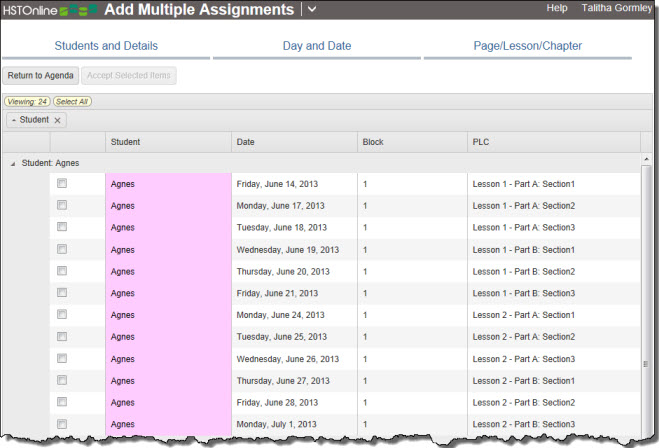Image resolution: width=659 pixels, height=448 pixels.
Task: Sort by the Block column header
Action: [412, 142]
